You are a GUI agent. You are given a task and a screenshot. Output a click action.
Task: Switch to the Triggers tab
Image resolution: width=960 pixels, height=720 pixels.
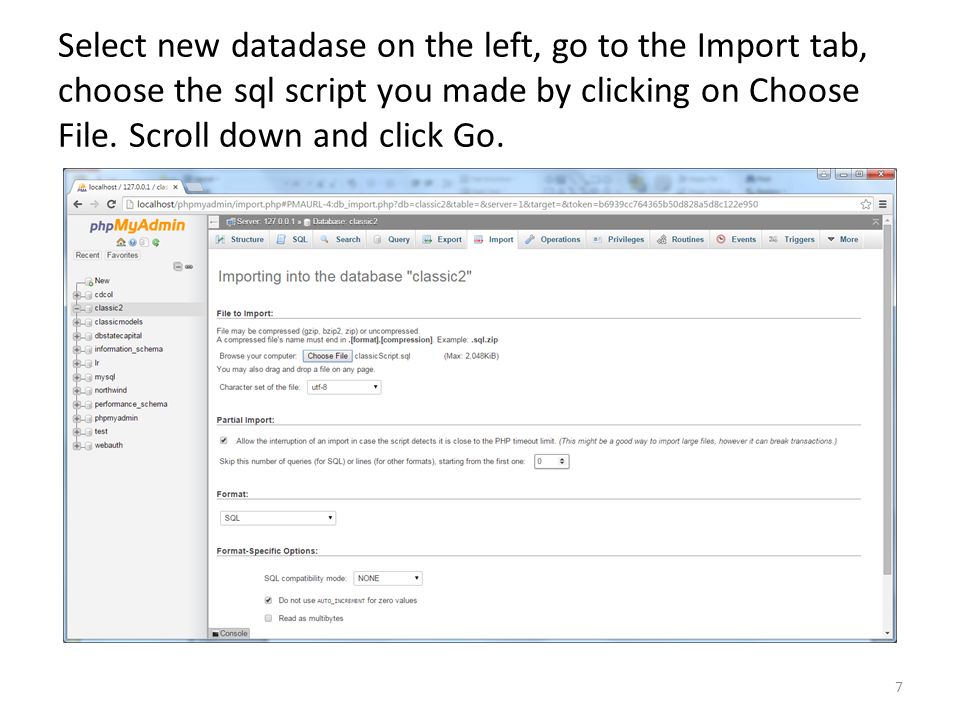792,239
